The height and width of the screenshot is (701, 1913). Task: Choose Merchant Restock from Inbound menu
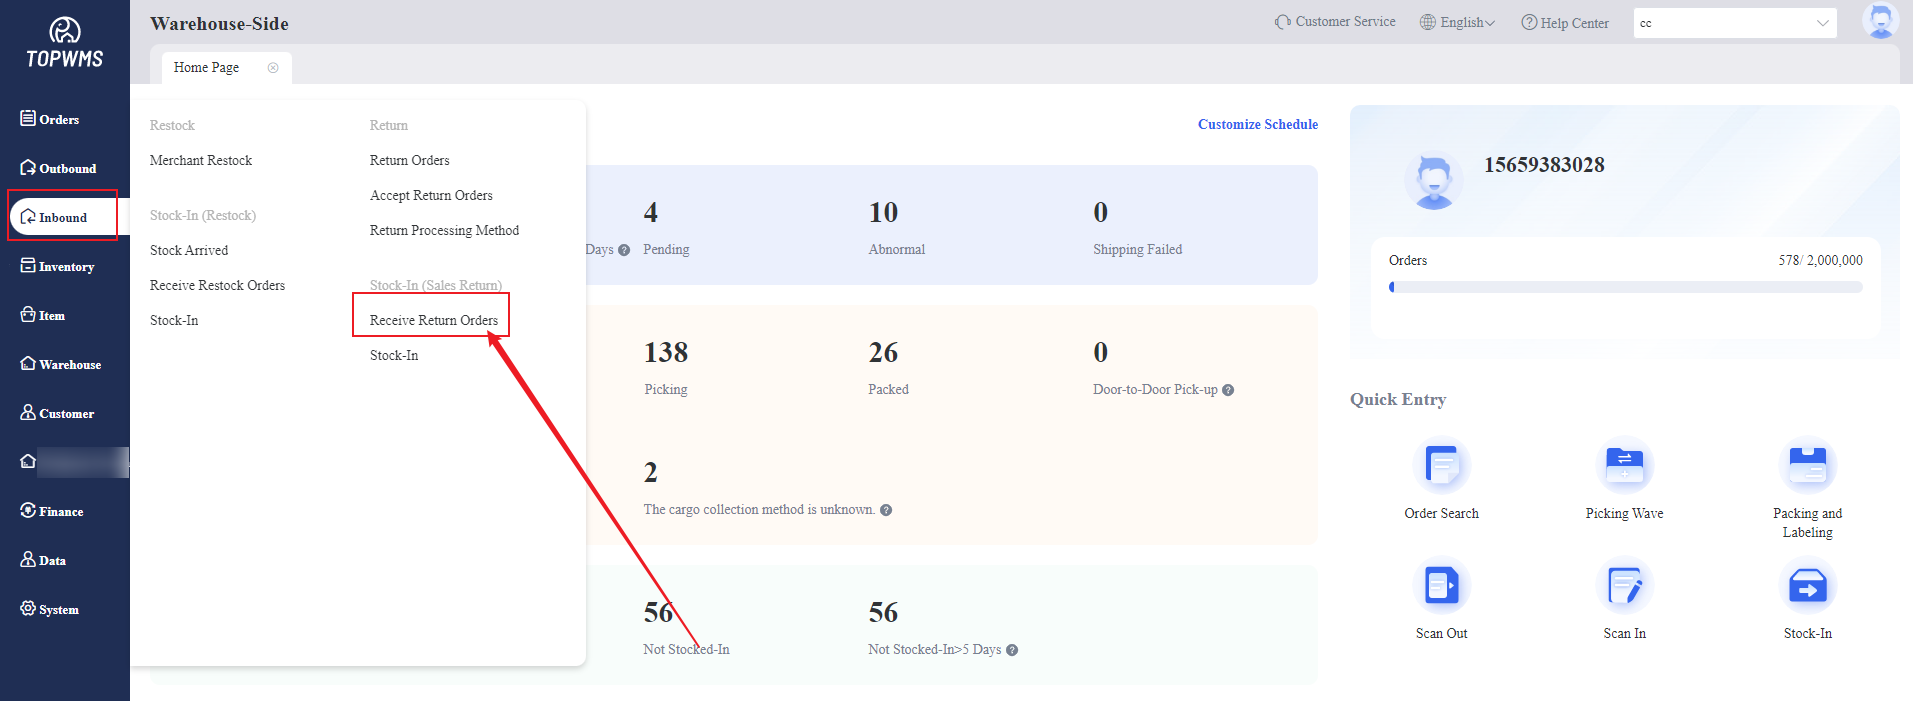point(201,160)
